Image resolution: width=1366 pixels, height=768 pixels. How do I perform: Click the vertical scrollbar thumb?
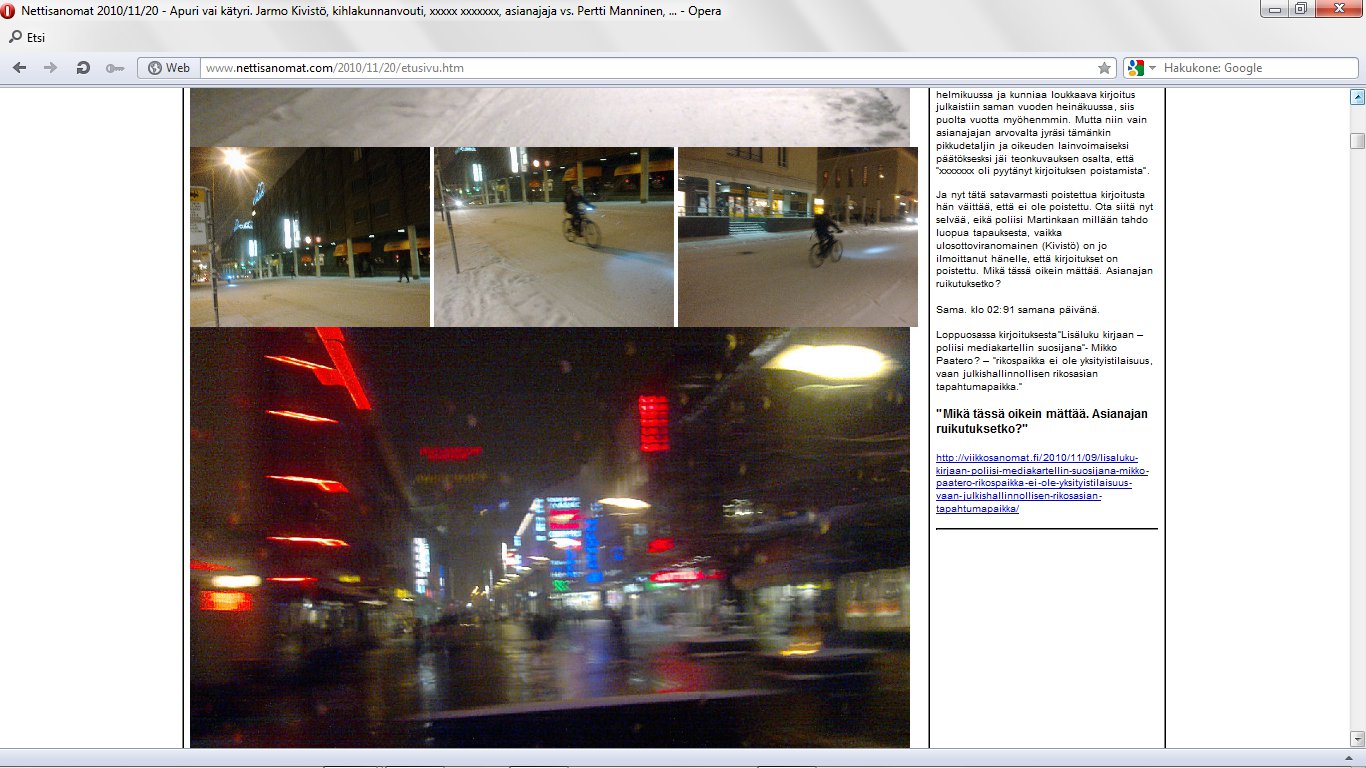[x=1357, y=141]
